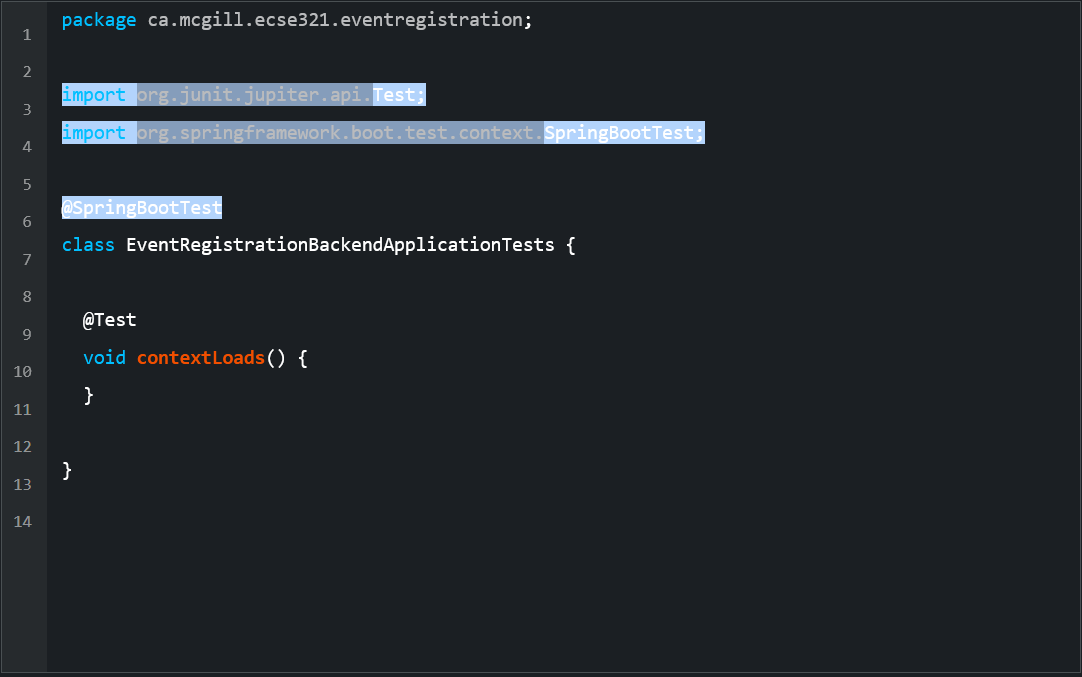The height and width of the screenshot is (677, 1082).
Task: Click the closing brace of the contextLoads method
Action: [89, 395]
